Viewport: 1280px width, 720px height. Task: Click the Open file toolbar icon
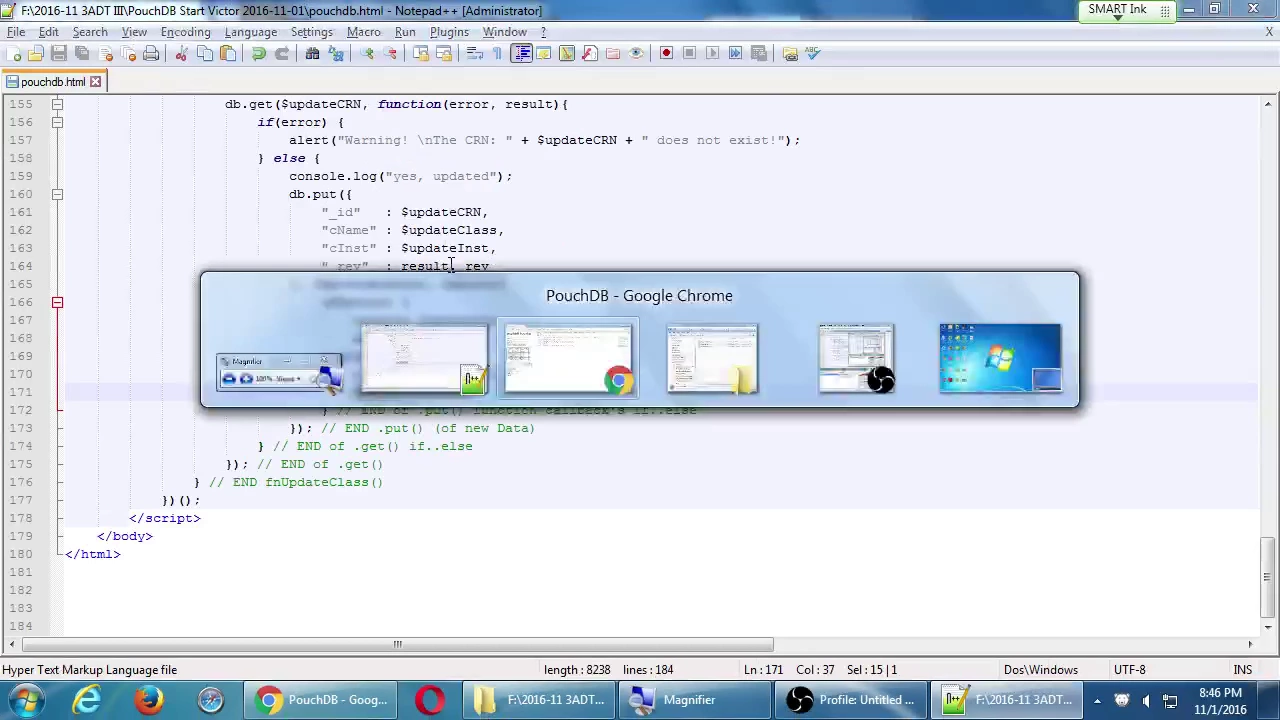[x=36, y=54]
